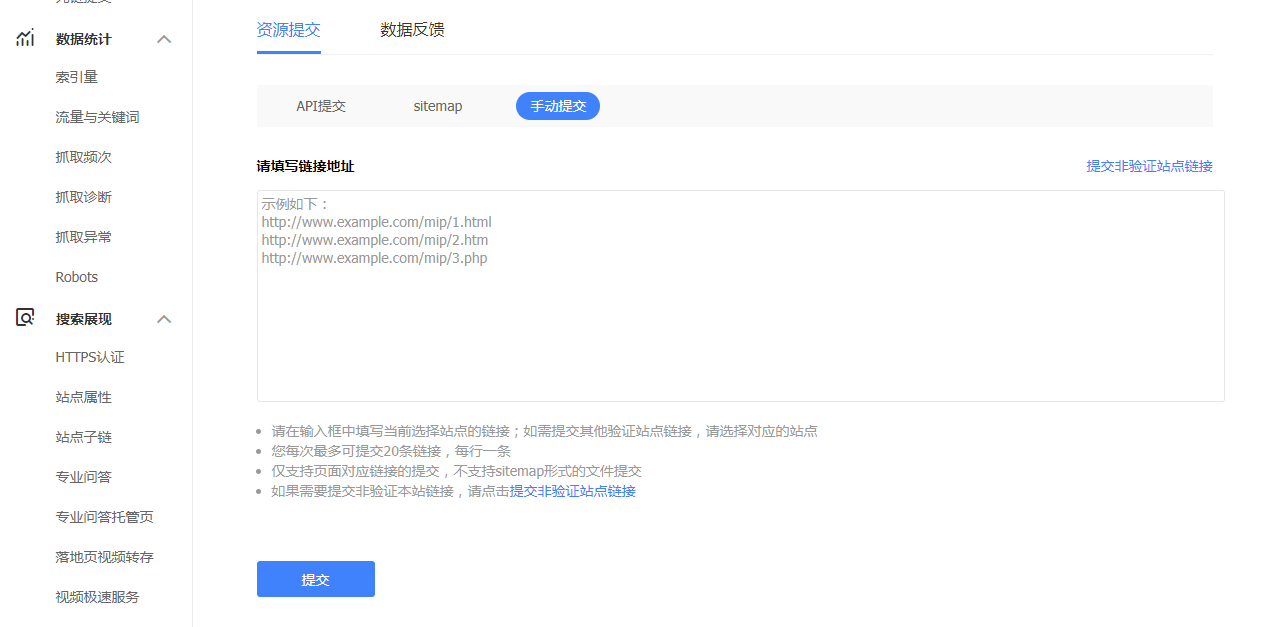
Task: Go to HTTPS认证 in the sidebar
Action: (x=90, y=357)
